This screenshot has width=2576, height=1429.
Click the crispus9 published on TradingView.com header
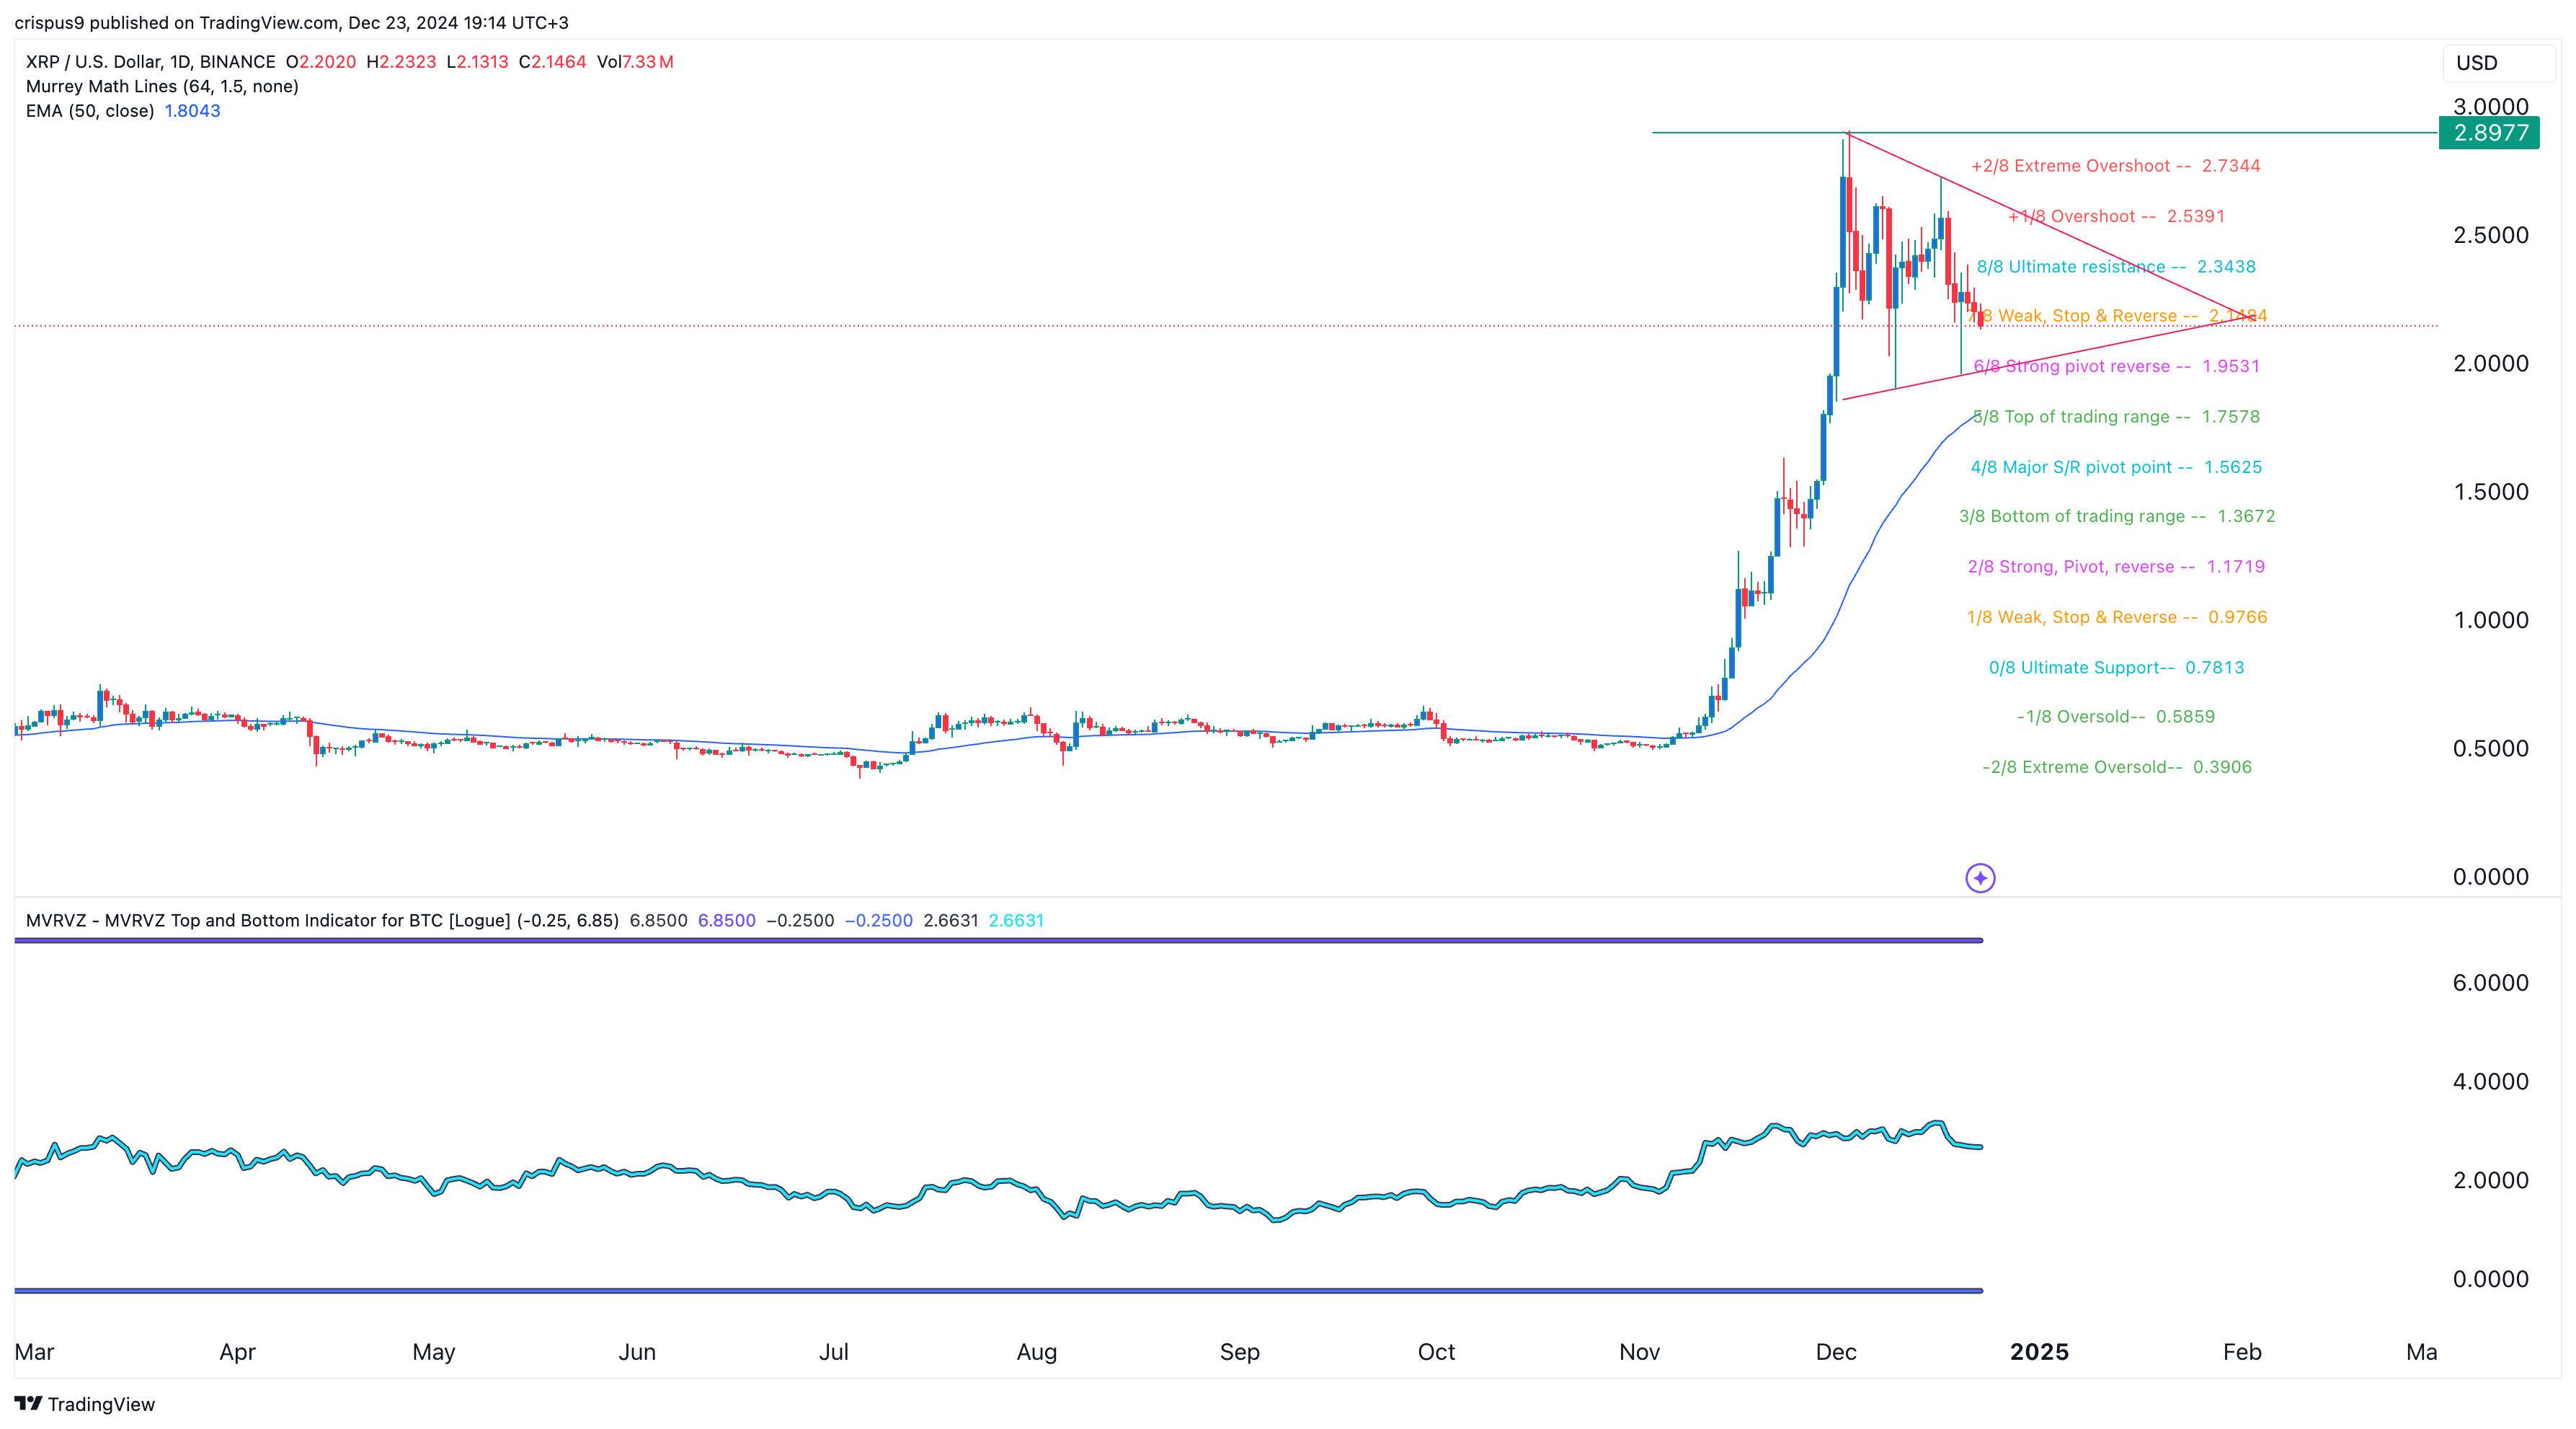coord(291,22)
